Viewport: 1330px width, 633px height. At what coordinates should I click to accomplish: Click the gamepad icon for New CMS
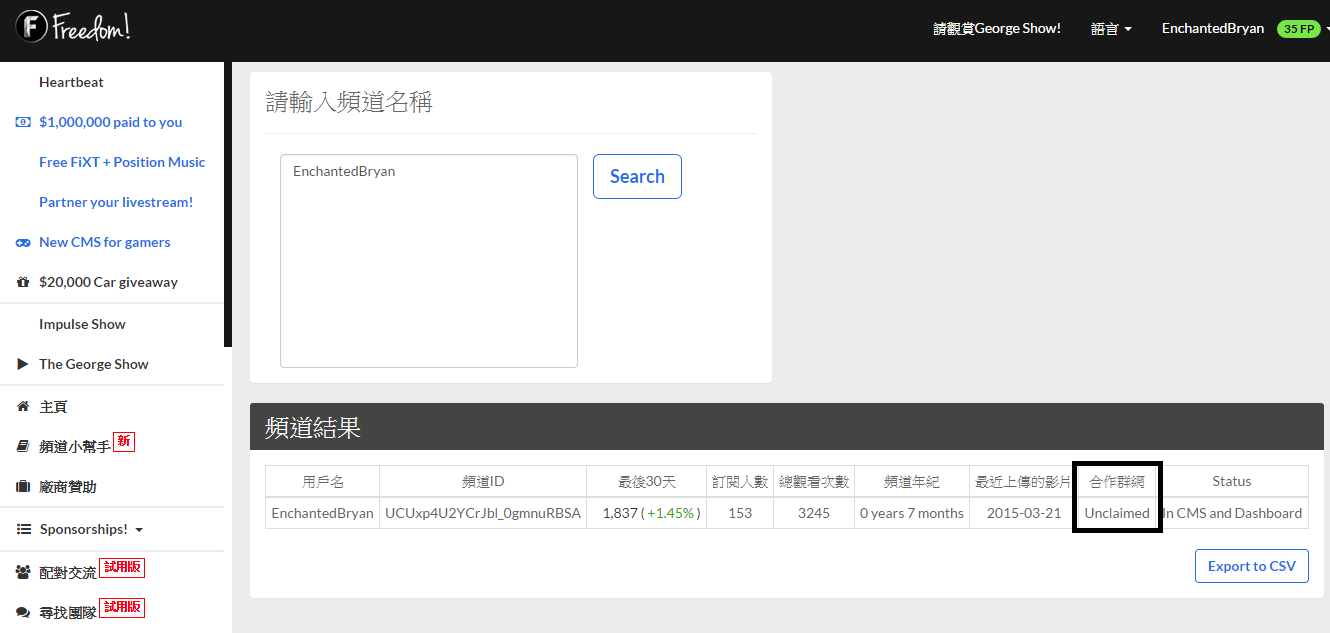(x=23, y=242)
